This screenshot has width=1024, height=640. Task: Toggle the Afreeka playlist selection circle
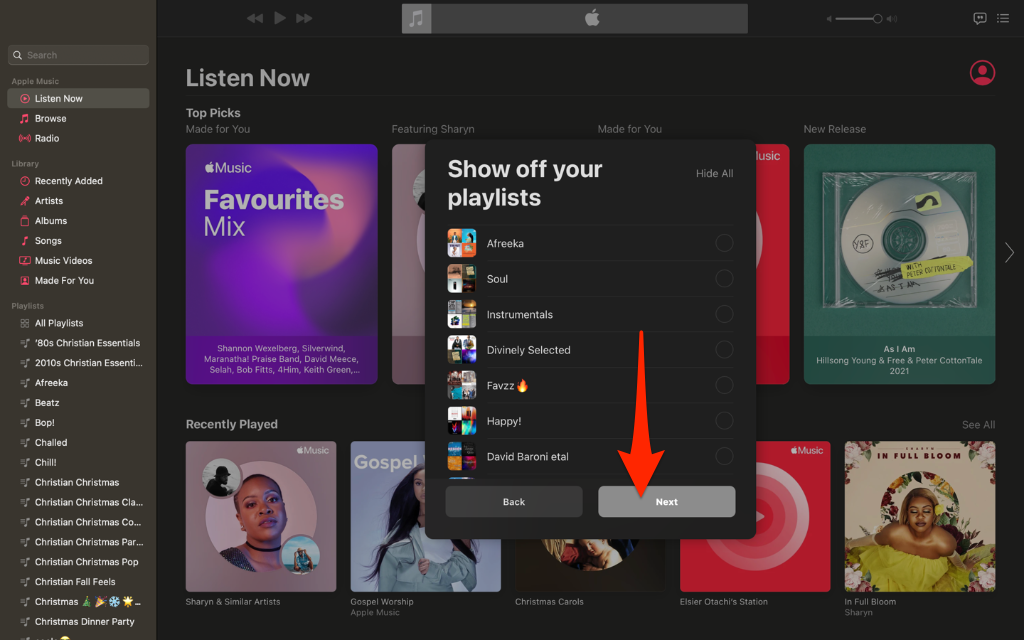[724, 243]
